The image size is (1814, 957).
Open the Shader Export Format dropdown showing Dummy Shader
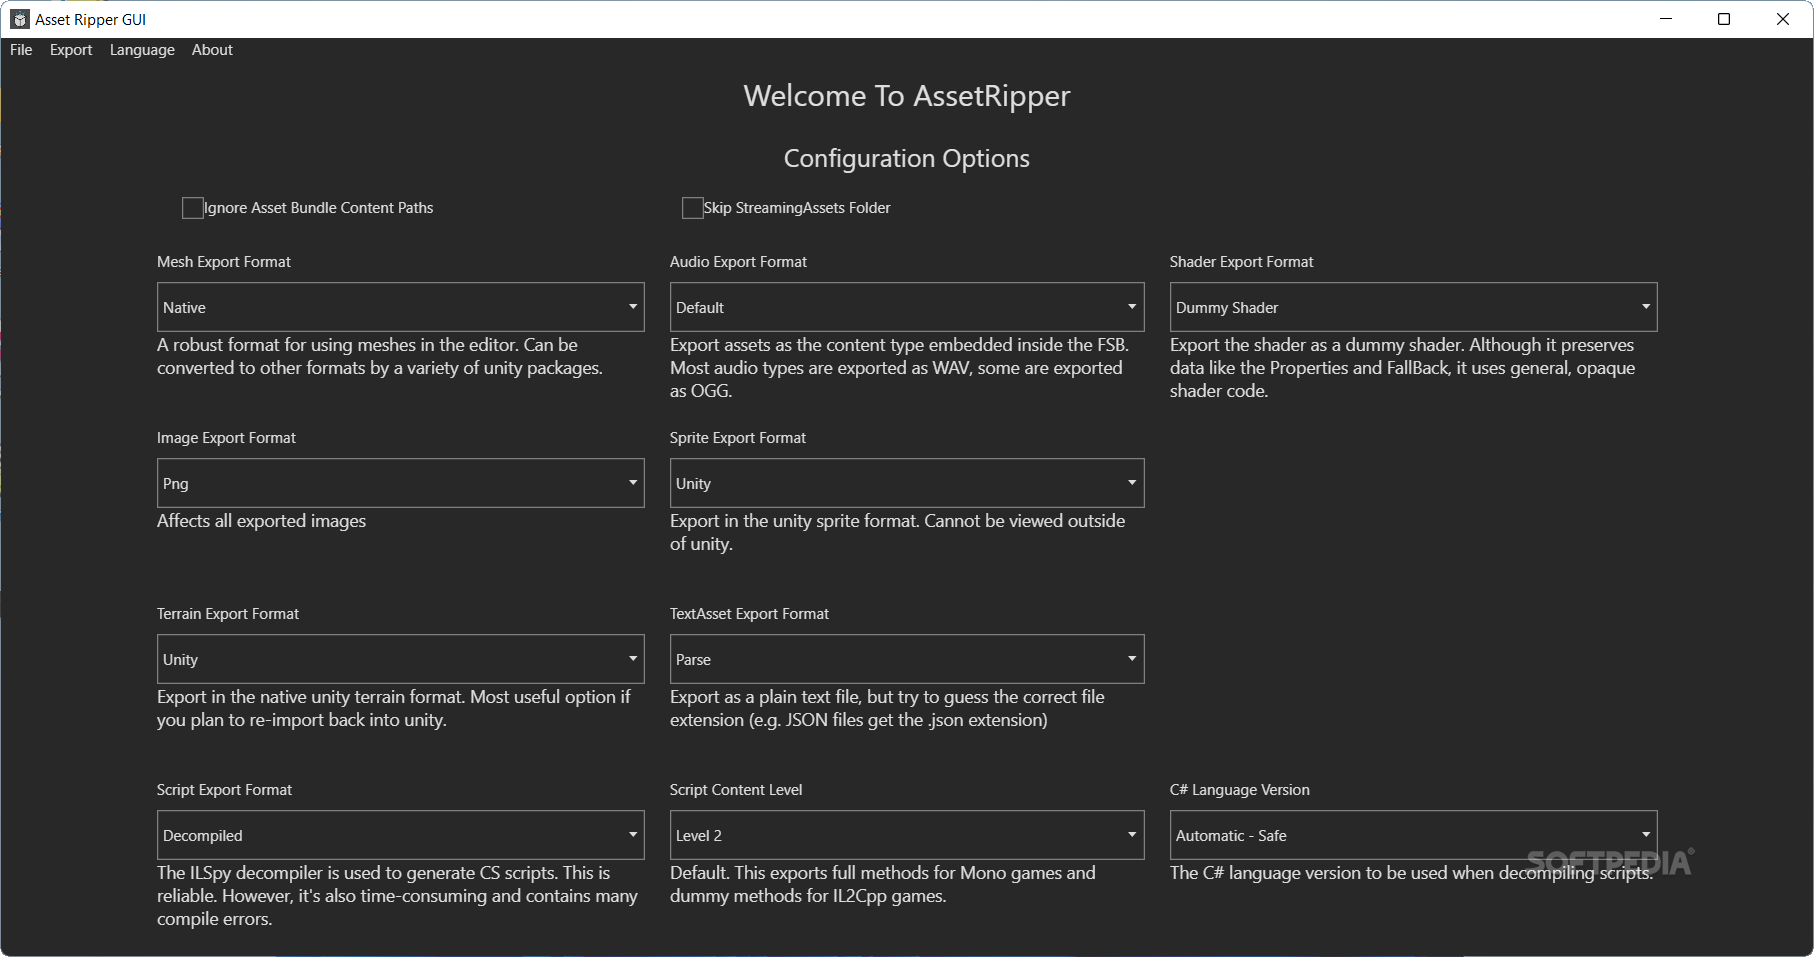point(1413,307)
